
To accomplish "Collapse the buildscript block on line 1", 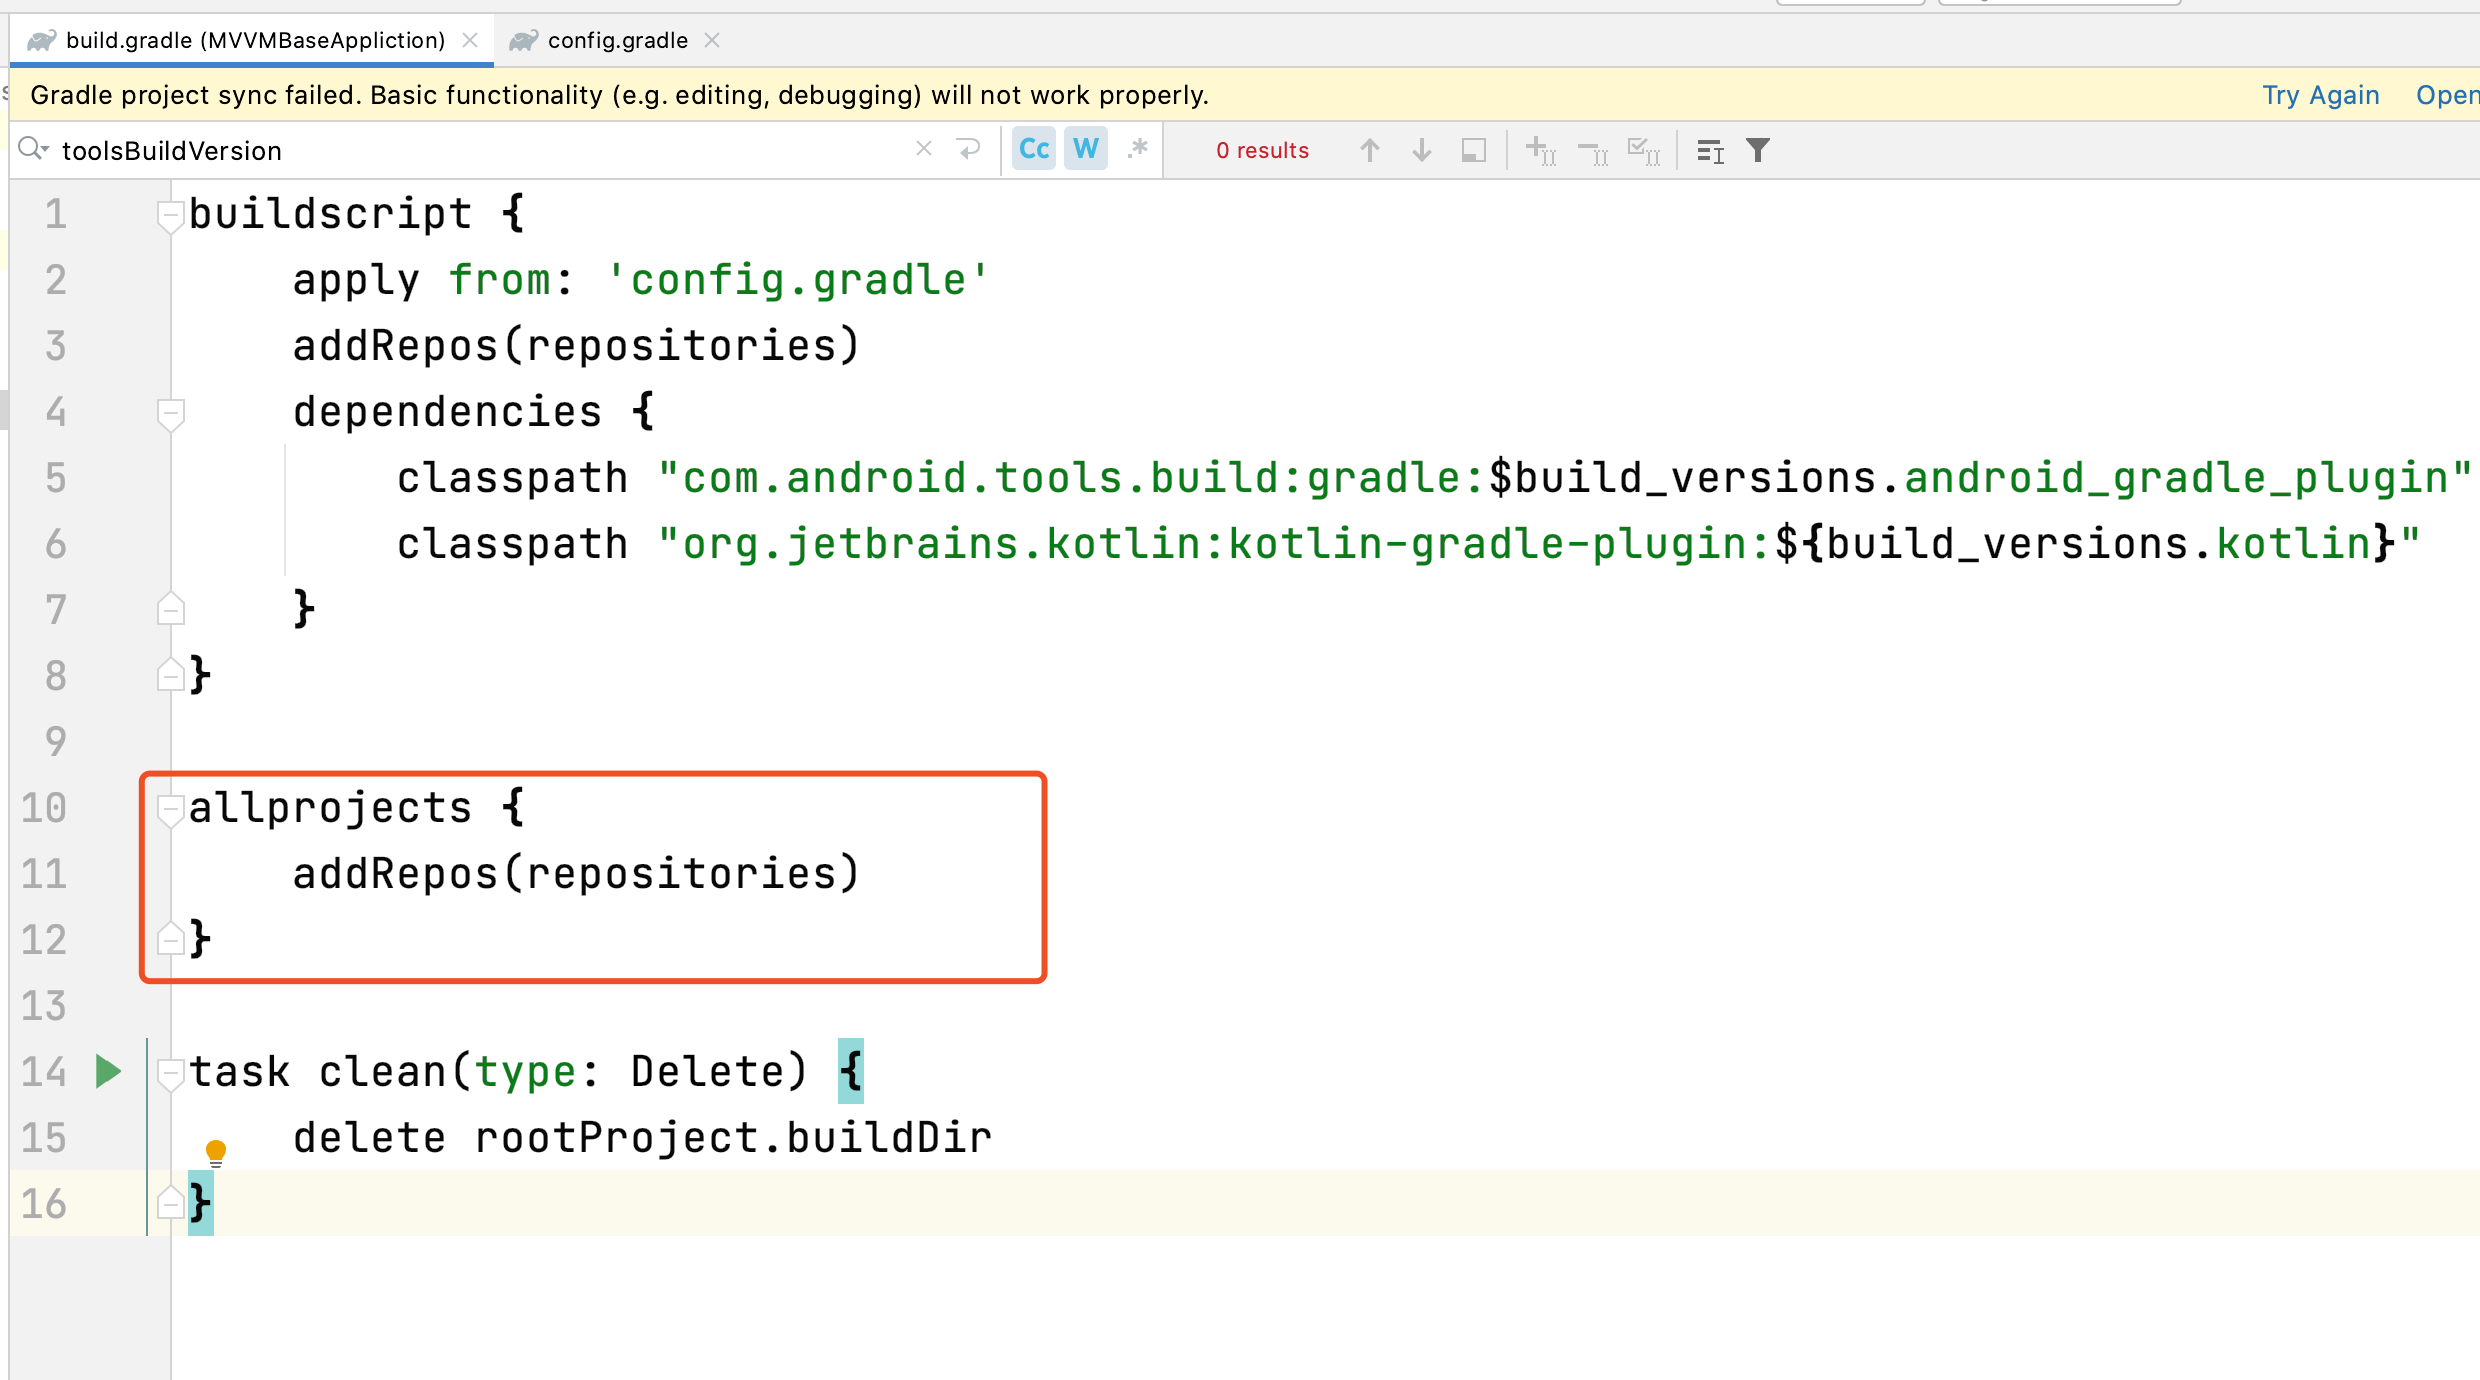I will pos(170,215).
